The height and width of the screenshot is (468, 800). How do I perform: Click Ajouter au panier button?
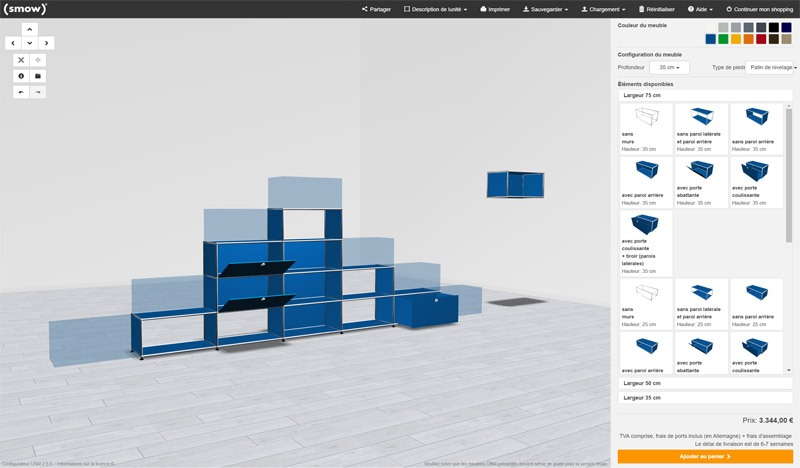(705, 456)
